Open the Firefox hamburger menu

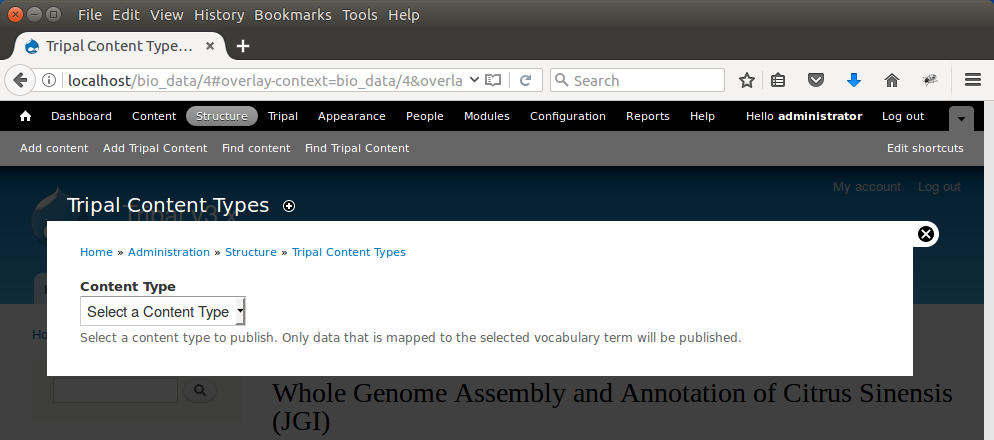tap(972, 80)
